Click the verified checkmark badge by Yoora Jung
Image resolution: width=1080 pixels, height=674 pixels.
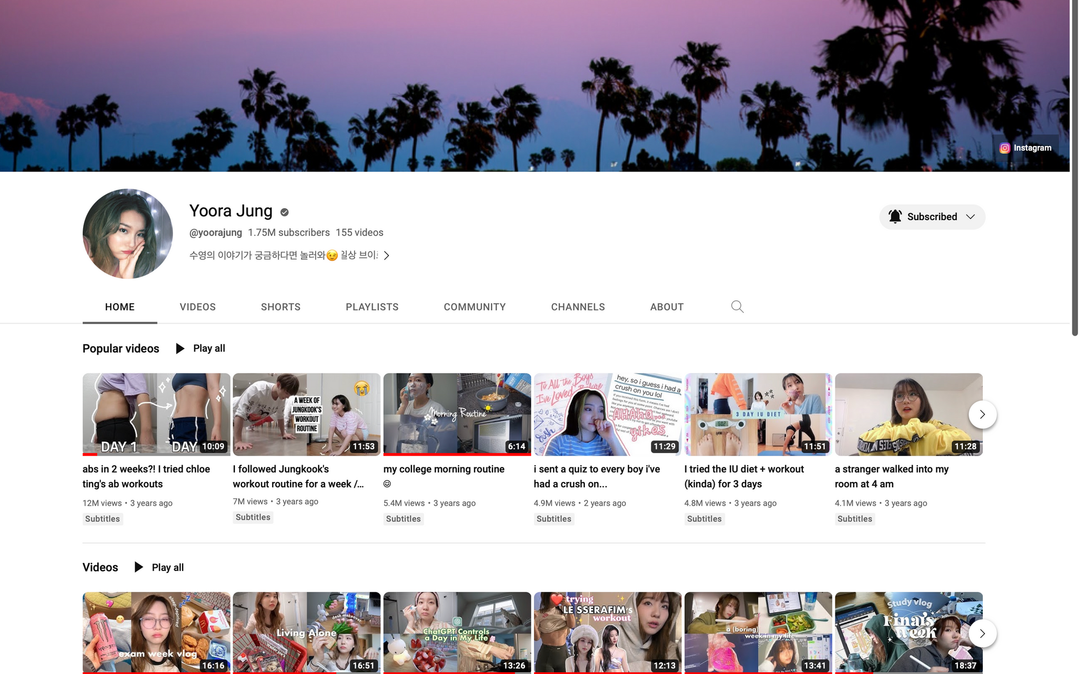click(284, 212)
